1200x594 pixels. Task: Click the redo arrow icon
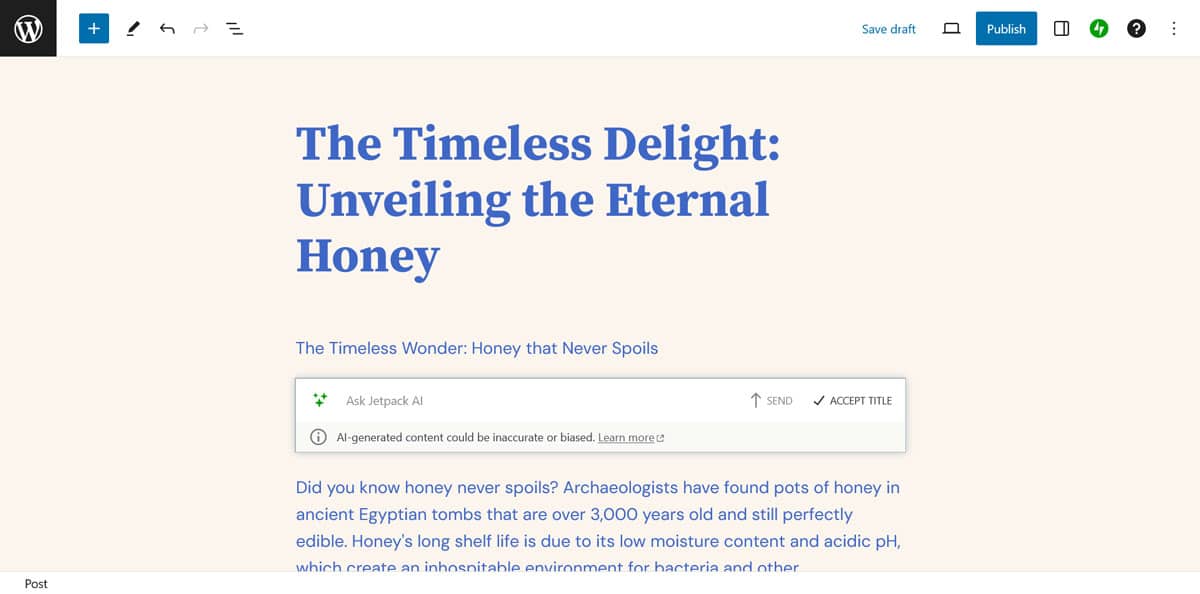(x=200, y=29)
